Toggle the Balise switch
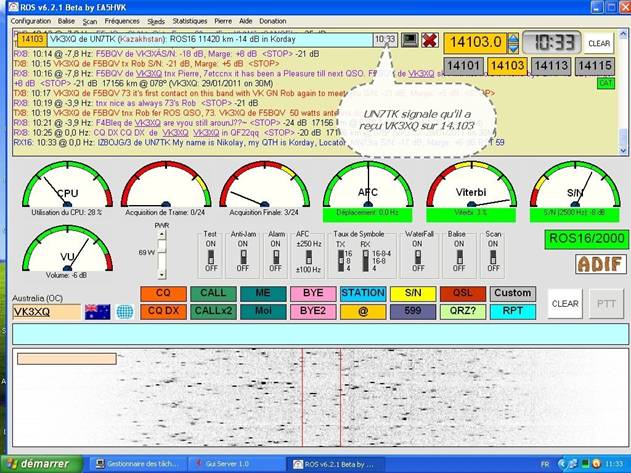 459,257
